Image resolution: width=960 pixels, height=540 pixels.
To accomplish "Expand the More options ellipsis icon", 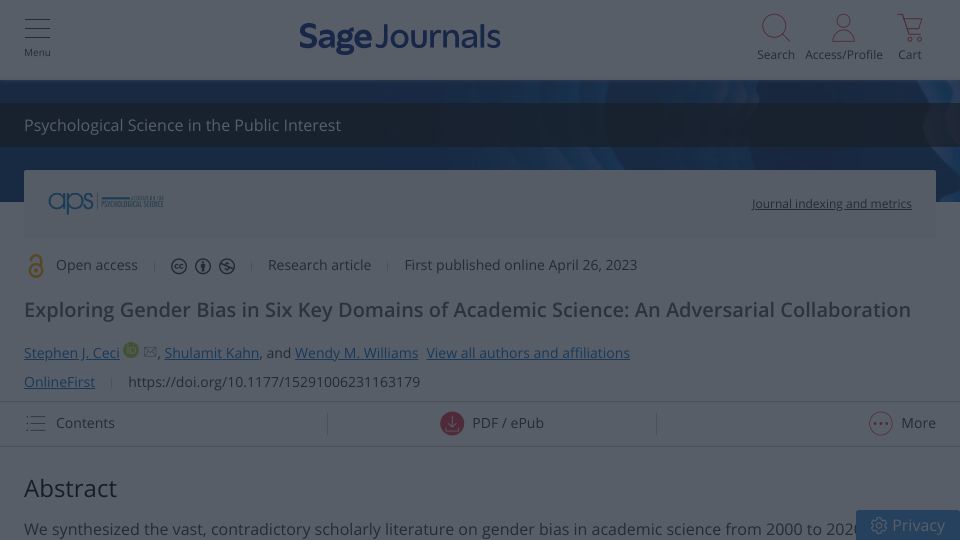I will tap(880, 423).
